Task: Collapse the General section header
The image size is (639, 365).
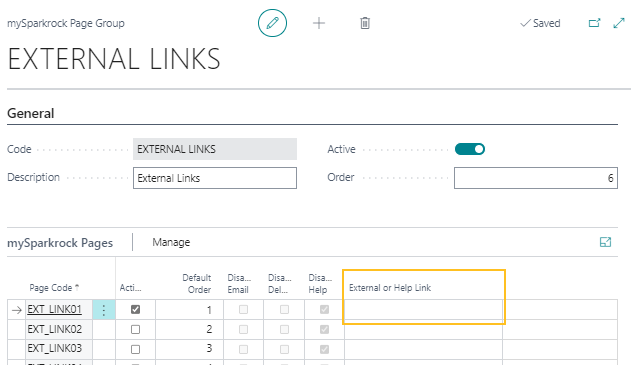Action: click(x=31, y=113)
